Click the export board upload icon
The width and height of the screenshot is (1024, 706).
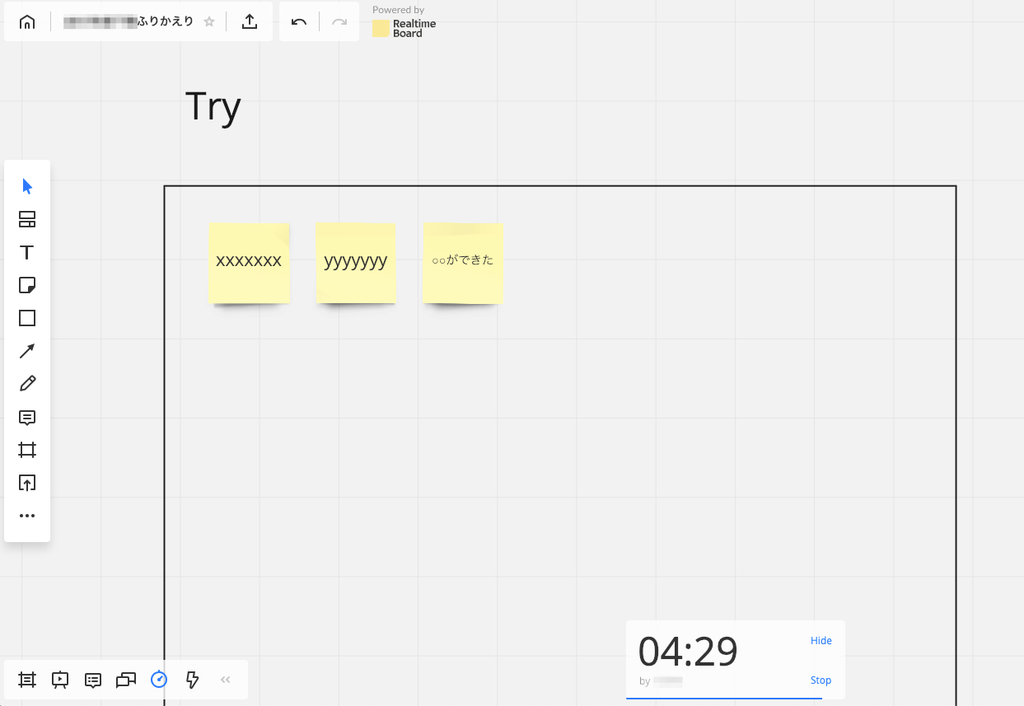click(250, 22)
